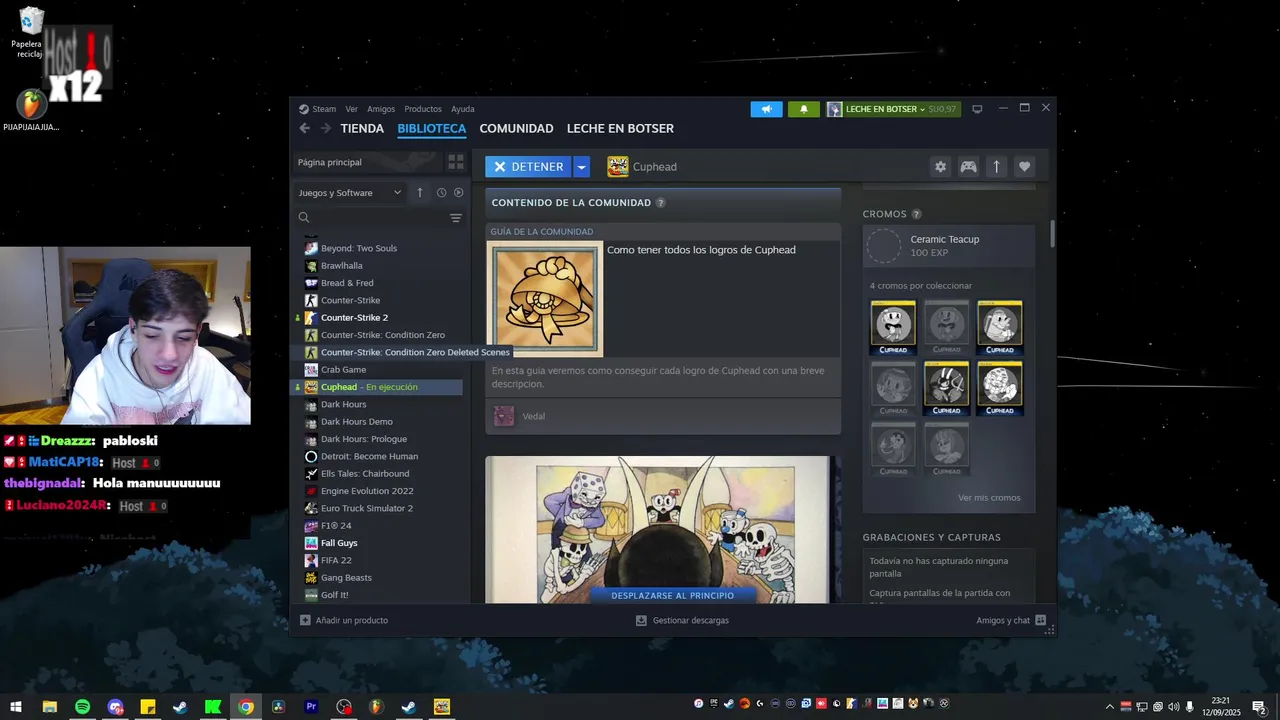The image size is (1280, 720).
Task: Expand the LECHE EN BOTSER account menu
Action: click(x=886, y=109)
